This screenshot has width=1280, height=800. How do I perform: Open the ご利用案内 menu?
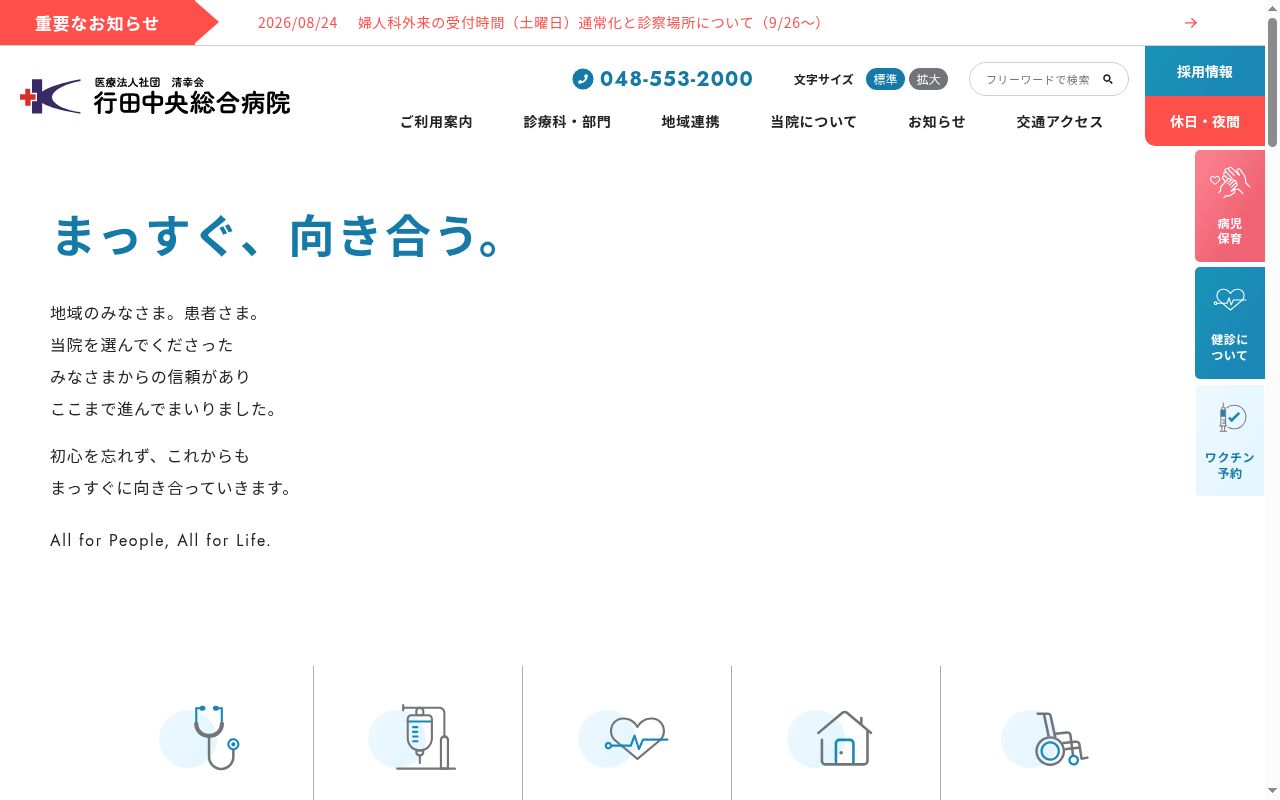[436, 122]
